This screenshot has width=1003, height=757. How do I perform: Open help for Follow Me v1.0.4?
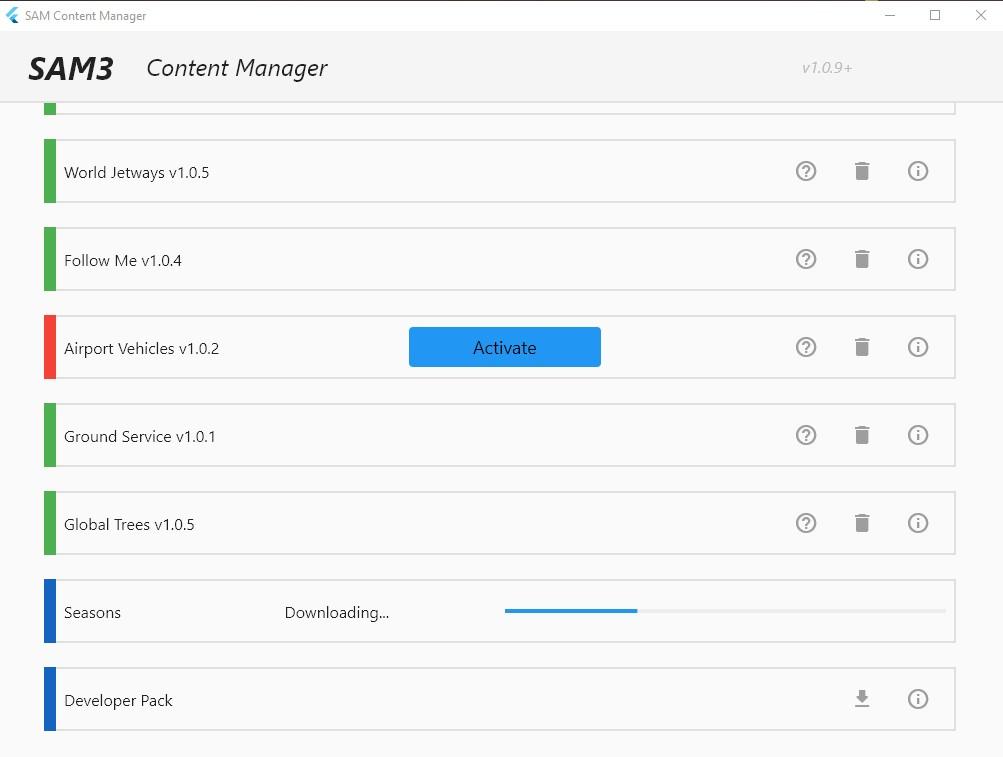(806, 259)
